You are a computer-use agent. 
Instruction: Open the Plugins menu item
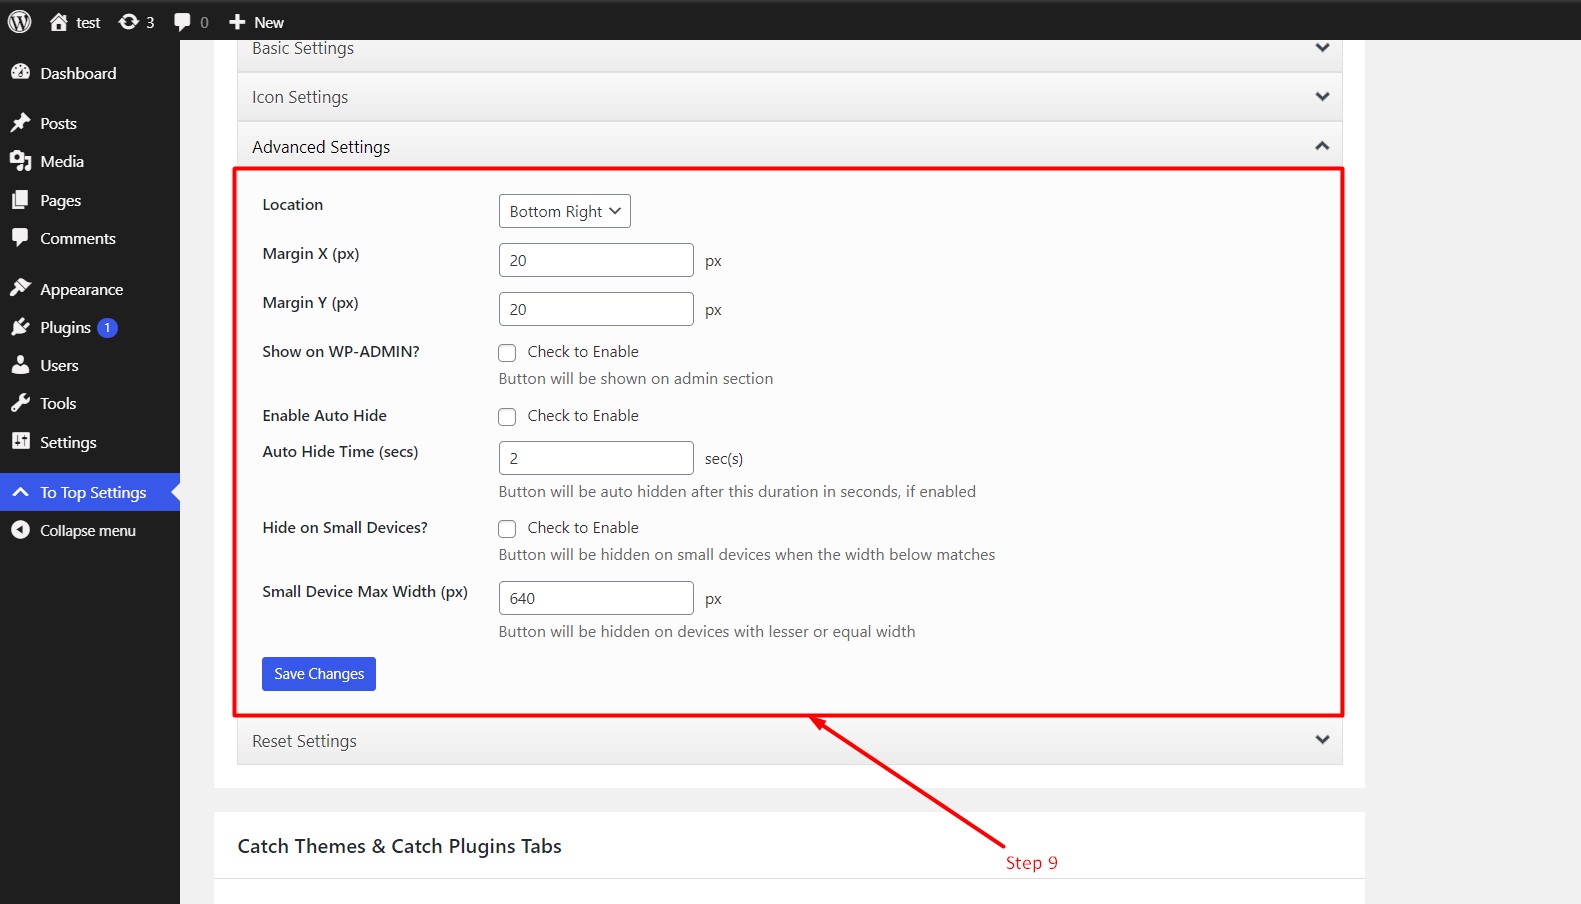90,327
